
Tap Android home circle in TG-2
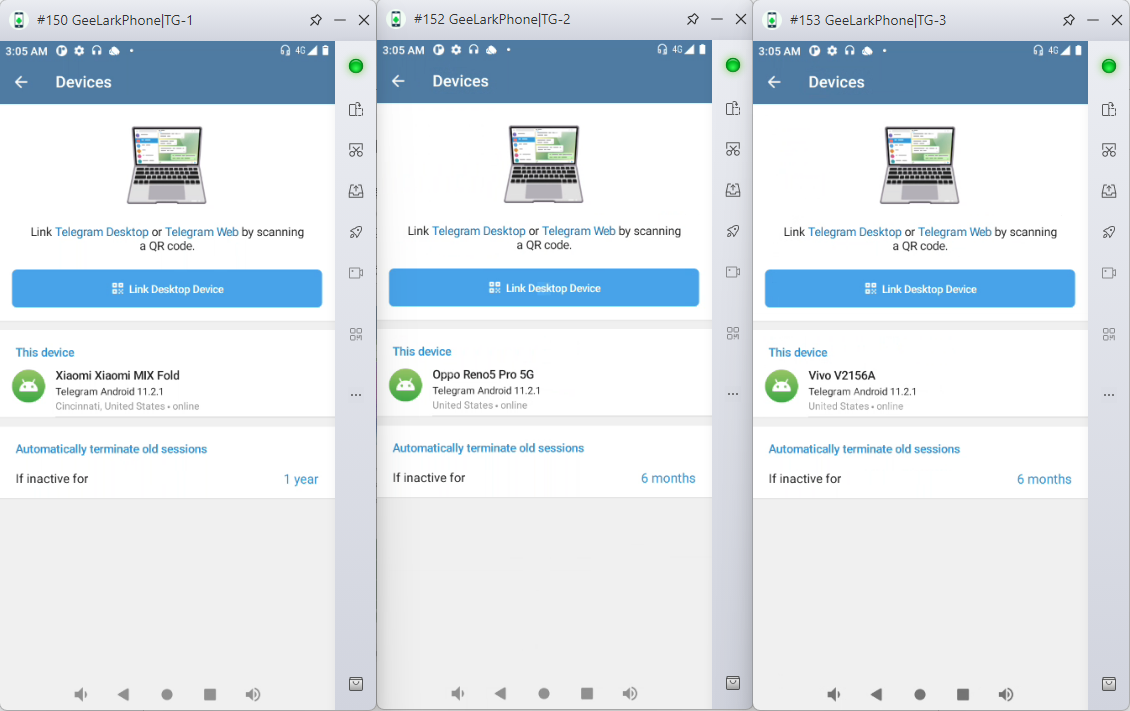point(544,694)
